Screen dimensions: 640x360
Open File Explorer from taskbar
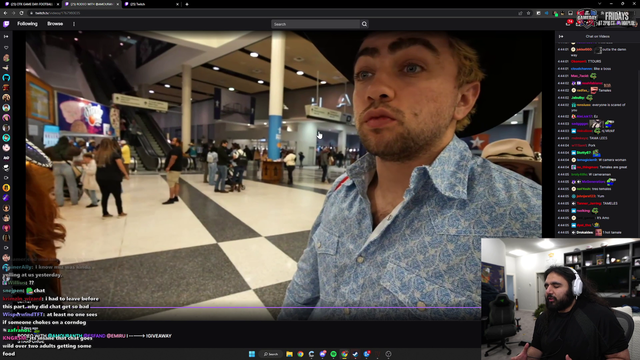click(289, 354)
